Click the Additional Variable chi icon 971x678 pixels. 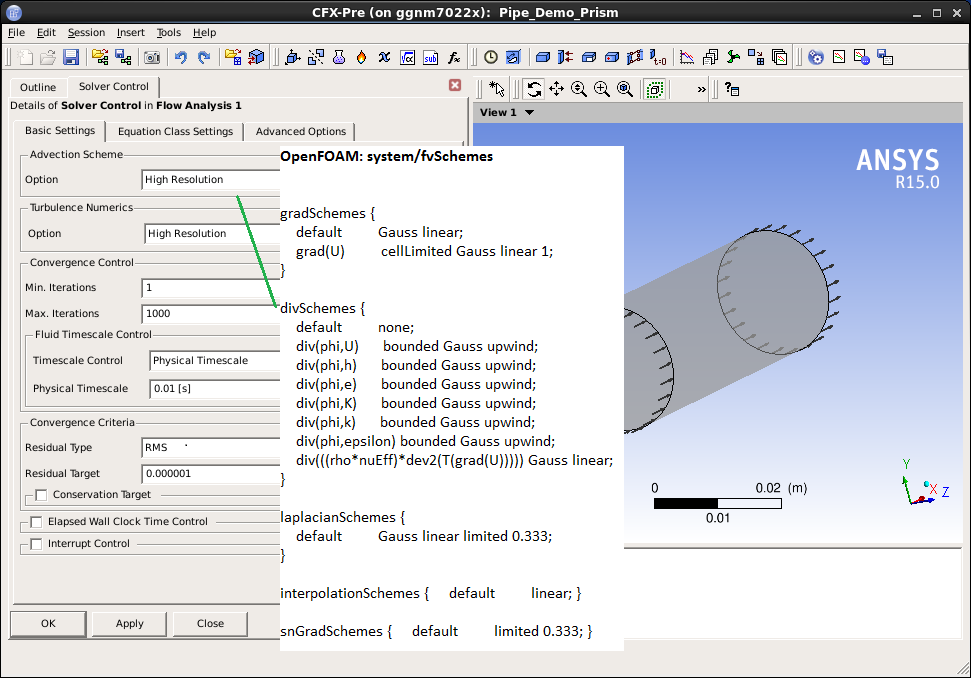click(385, 58)
